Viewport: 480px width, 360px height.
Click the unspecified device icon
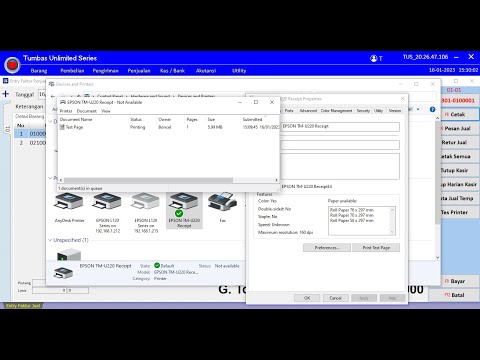pos(69,254)
